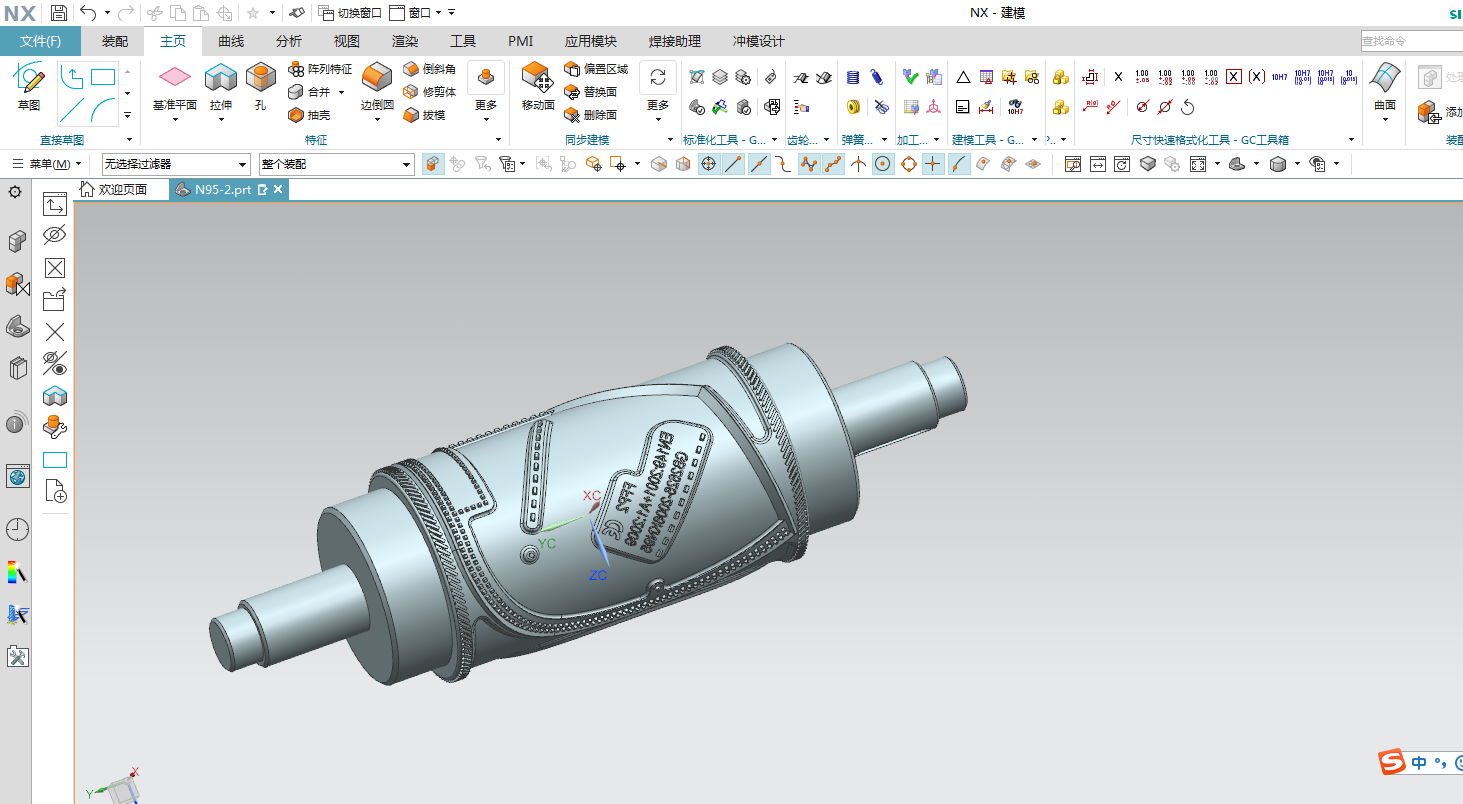Click the 抽壳 shell tool
The image size is (1463, 804).
(309, 115)
